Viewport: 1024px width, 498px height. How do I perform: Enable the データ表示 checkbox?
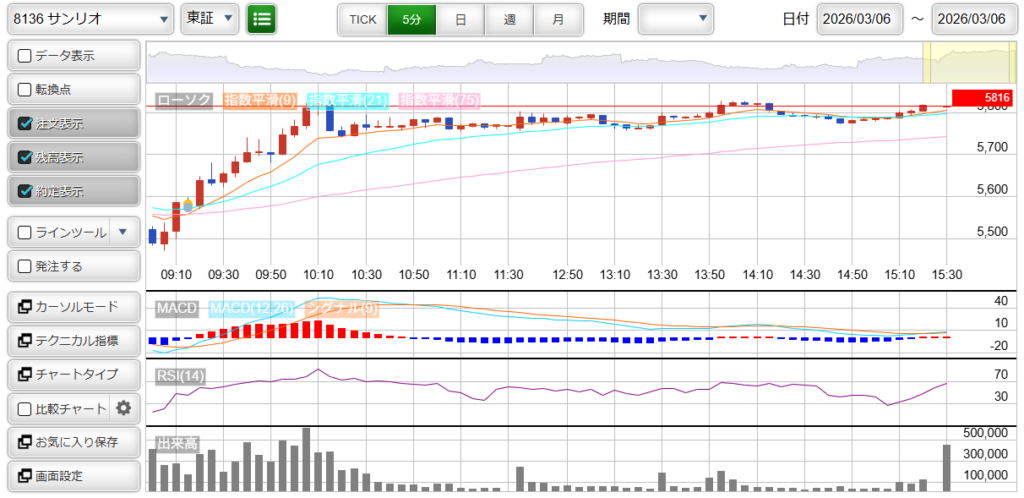[25, 56]
